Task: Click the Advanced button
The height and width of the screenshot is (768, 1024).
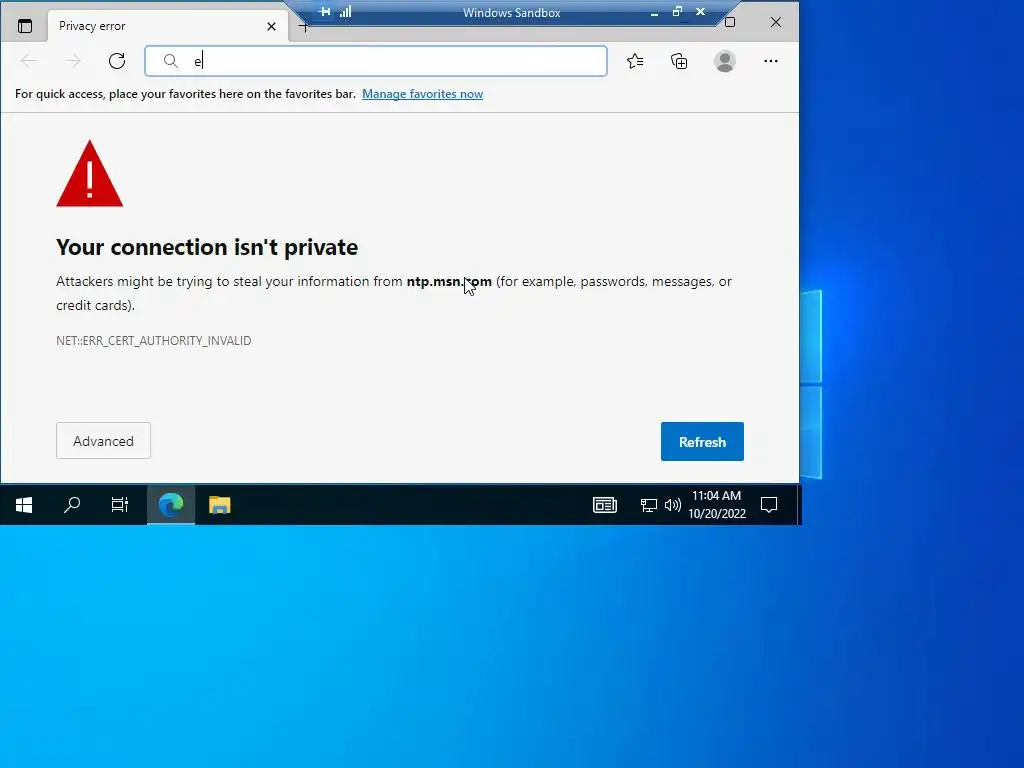Action: [x=103, y=441]
